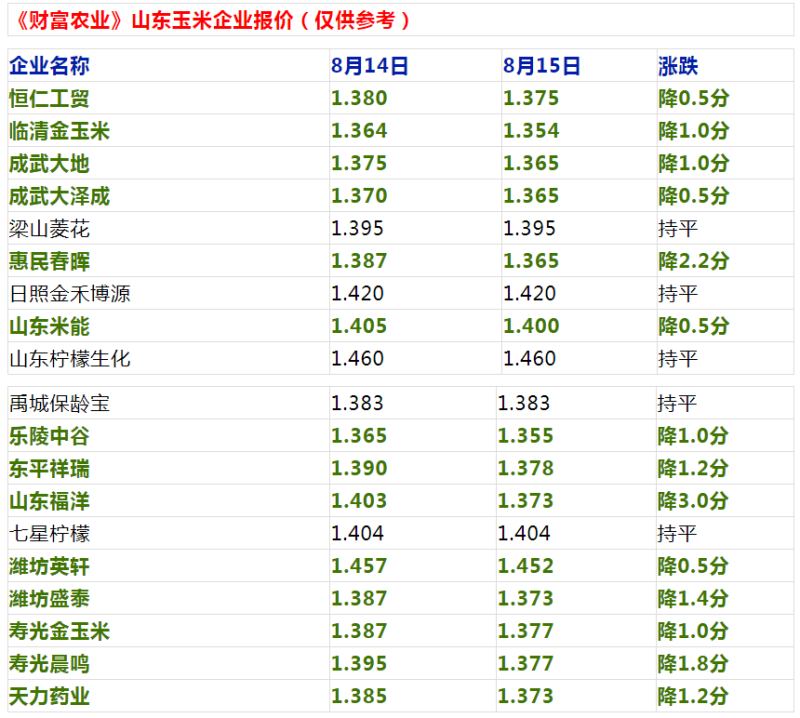Image resolution: width=800 pixels, height=718 pixels.
Task: Click the 1.405 price for 山东米能
Action: pyautogui.click(x=358, y=326)
